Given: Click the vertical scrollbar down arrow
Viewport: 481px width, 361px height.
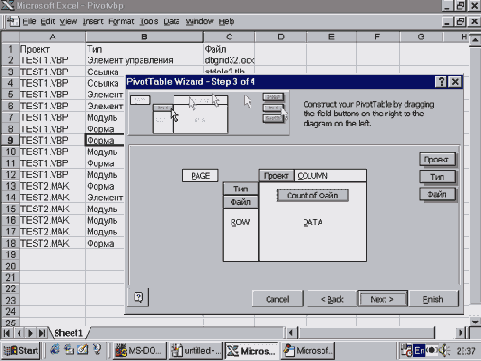Looking at the screenshot, I should click(475, 321).
